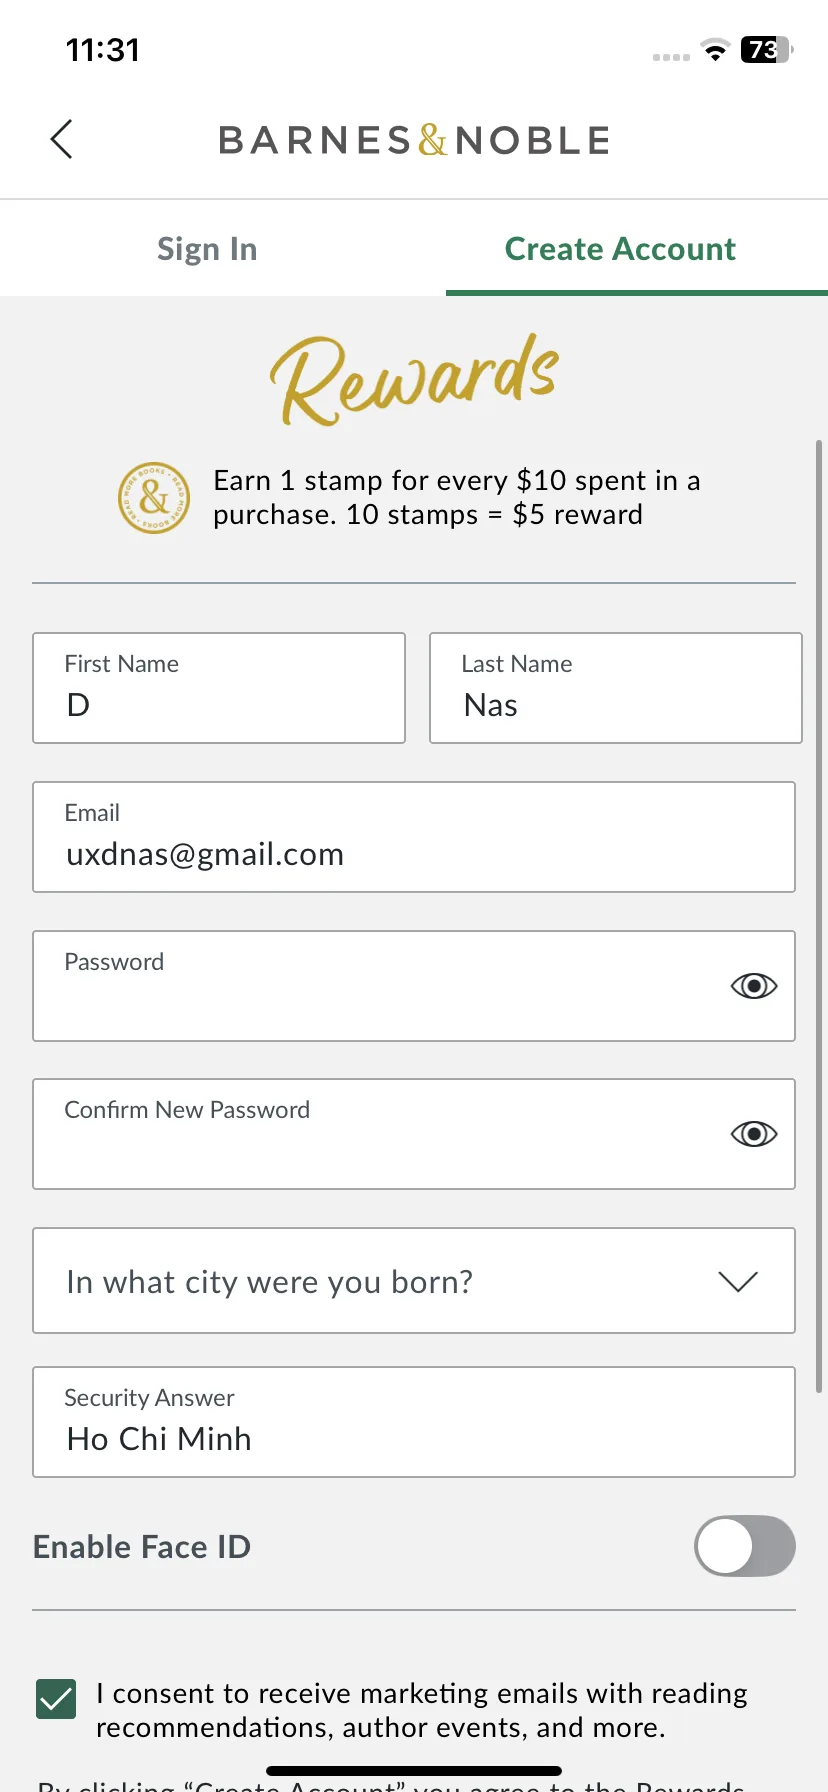Open the security question dropdown
828x1792 pixels.
click(414, 1281)
